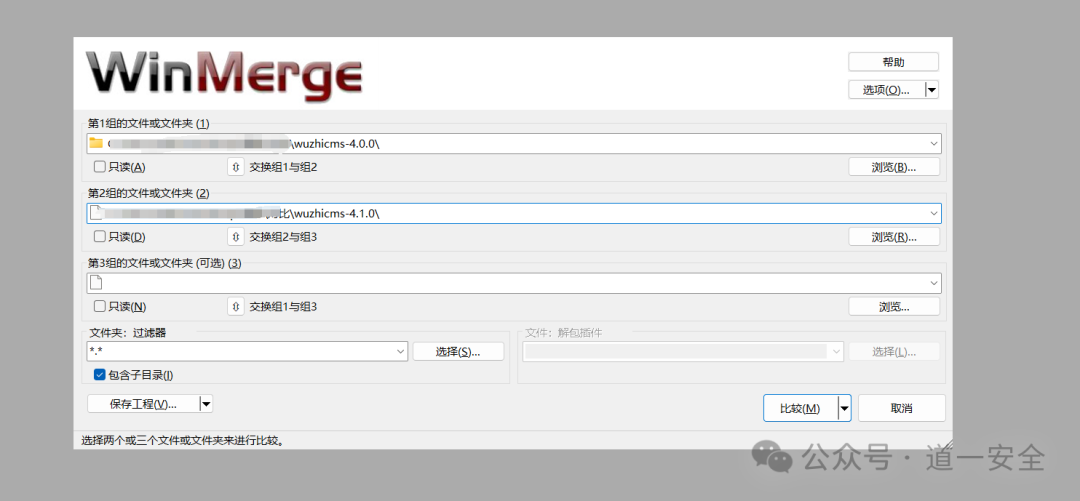Click 浏览(R)... for group 2

(894, 236)
